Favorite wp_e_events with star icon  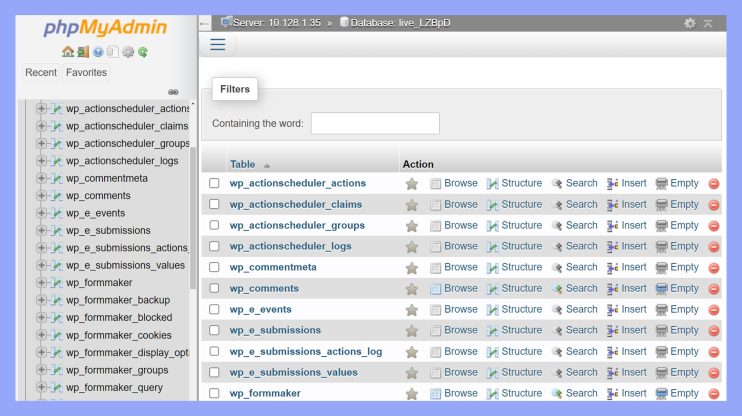point(412,310)
